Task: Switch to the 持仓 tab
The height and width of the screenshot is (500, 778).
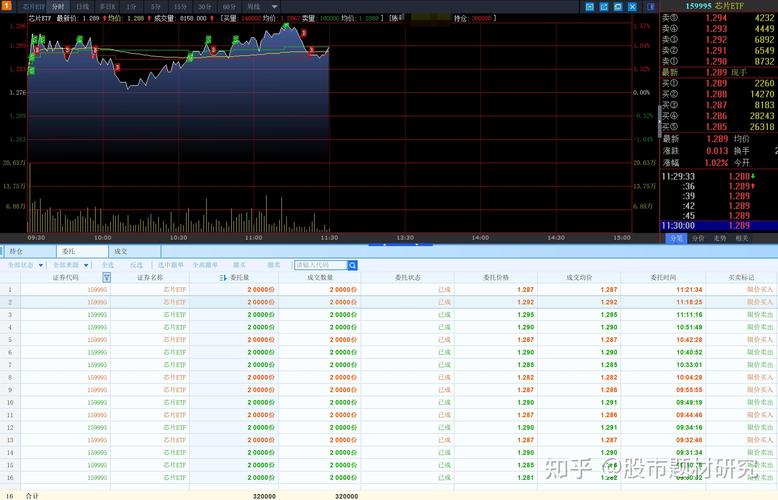Action: tap(16, 252)
